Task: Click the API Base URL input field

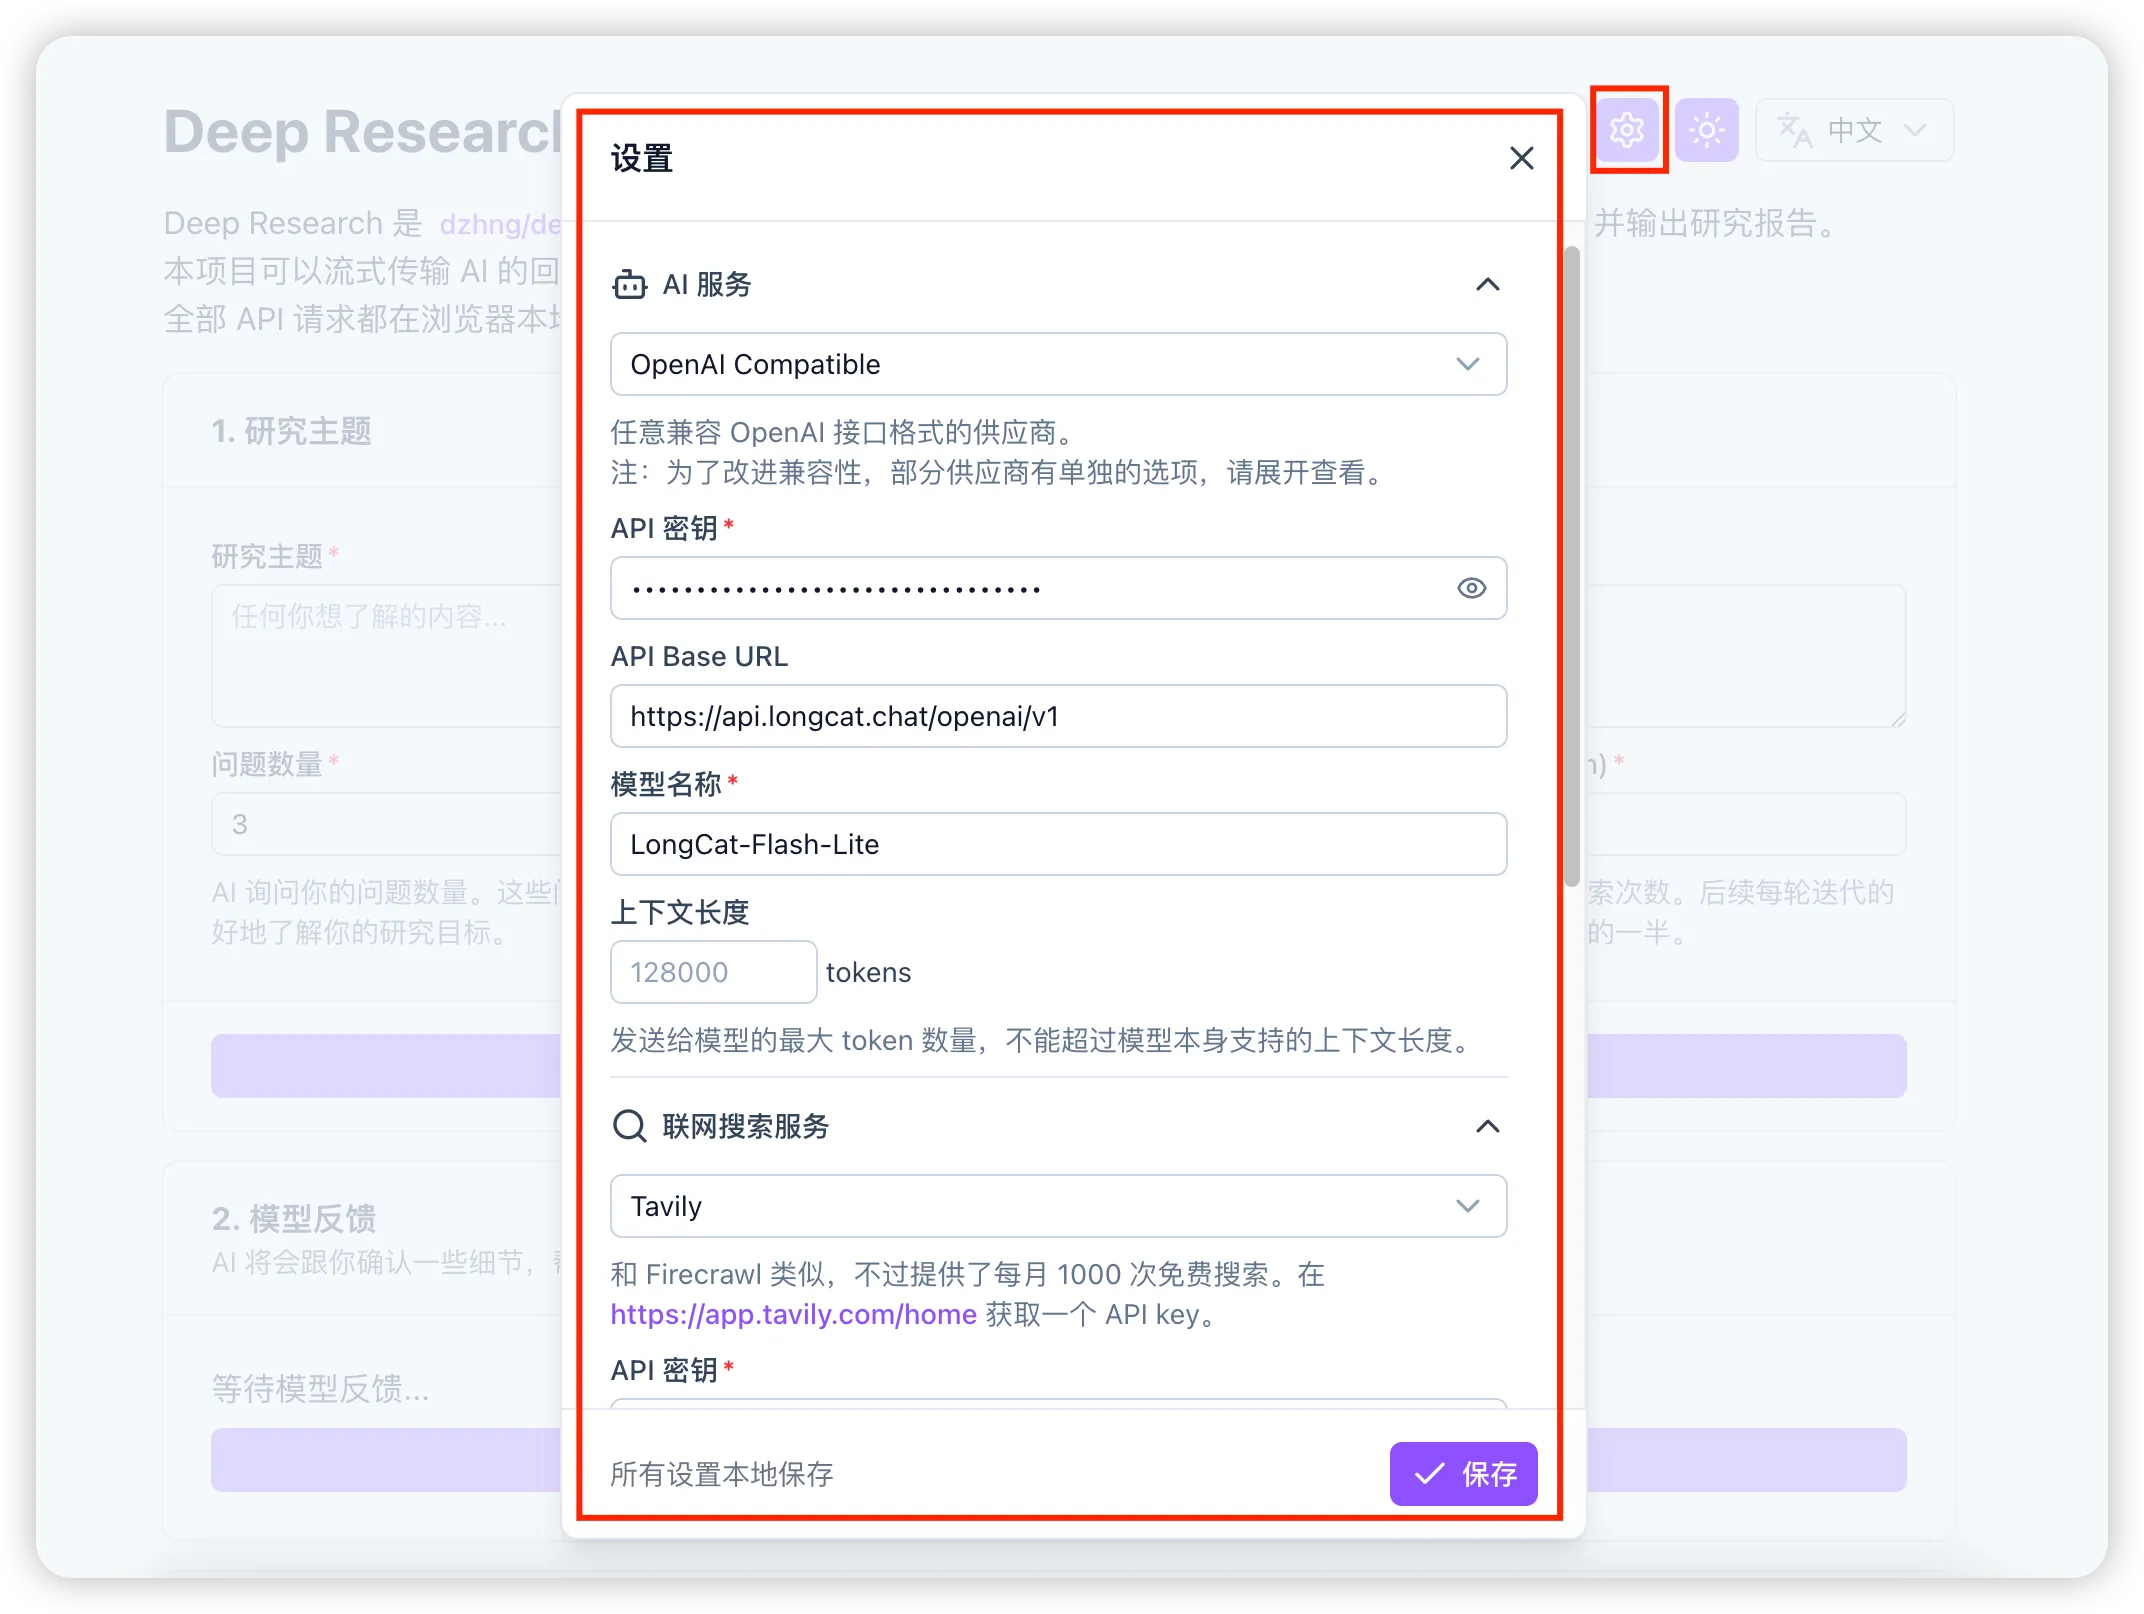Action: click(1058, 716)
